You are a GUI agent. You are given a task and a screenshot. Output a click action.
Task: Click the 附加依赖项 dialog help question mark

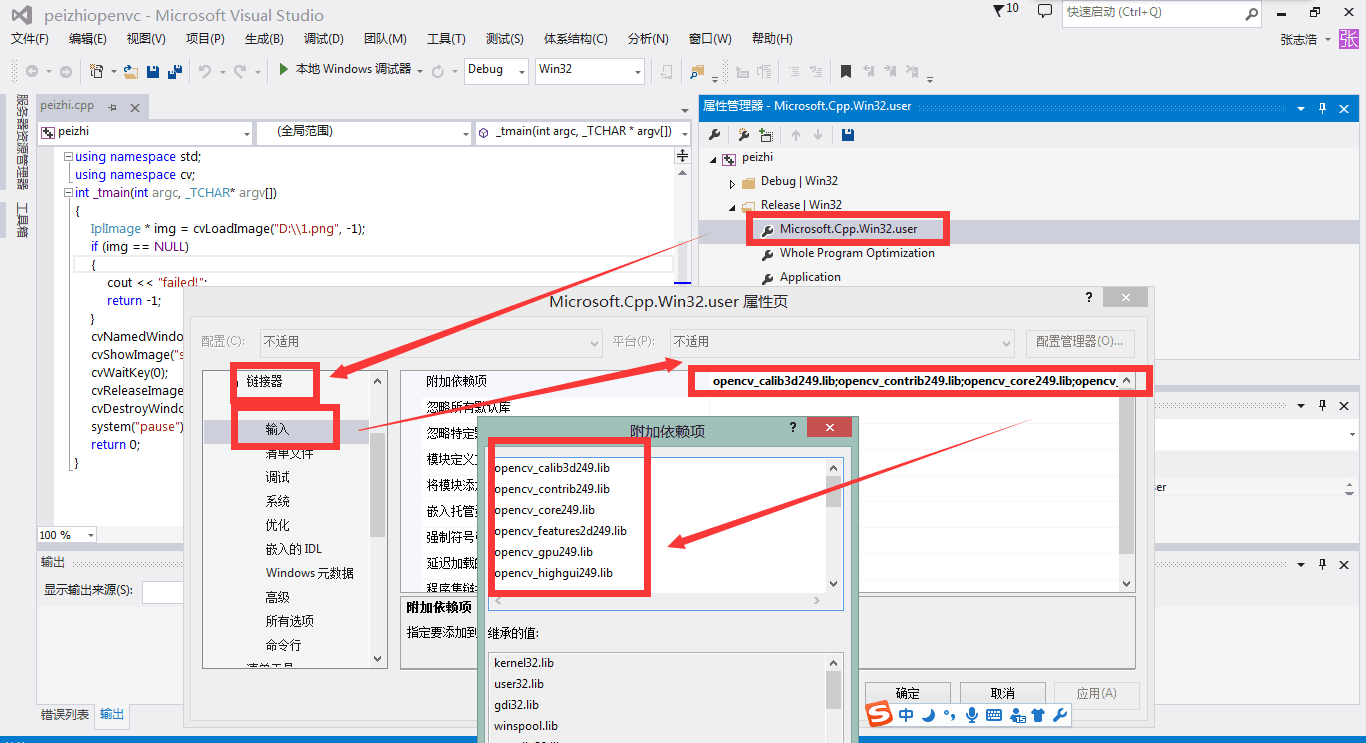[x=793, y=427]
